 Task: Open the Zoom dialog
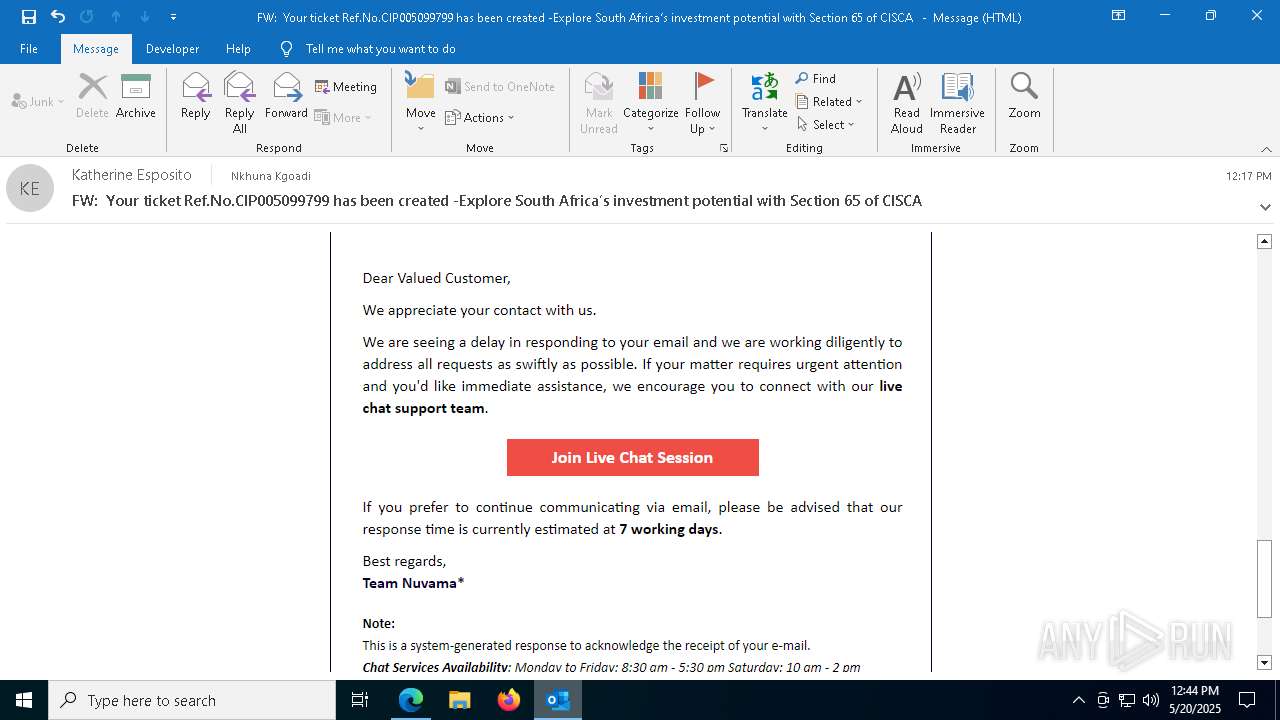pos(1024,96)
